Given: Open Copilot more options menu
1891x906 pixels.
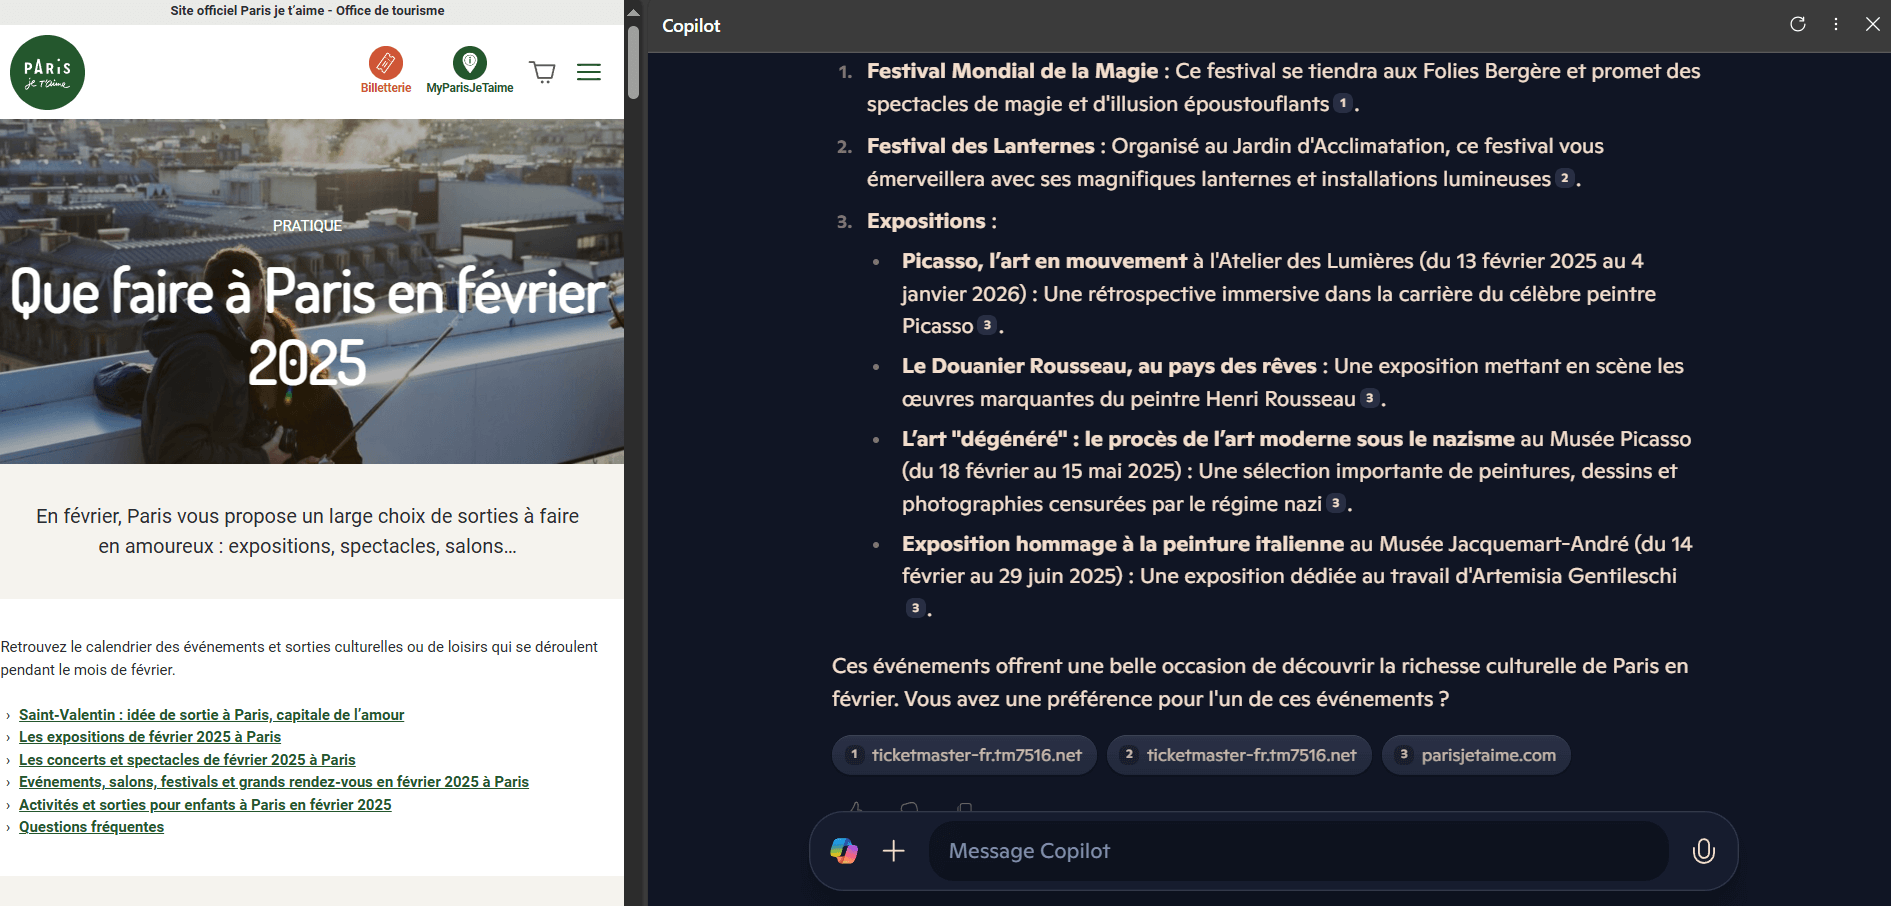Looking at the screenshot, I should (x=1836, y=24).
